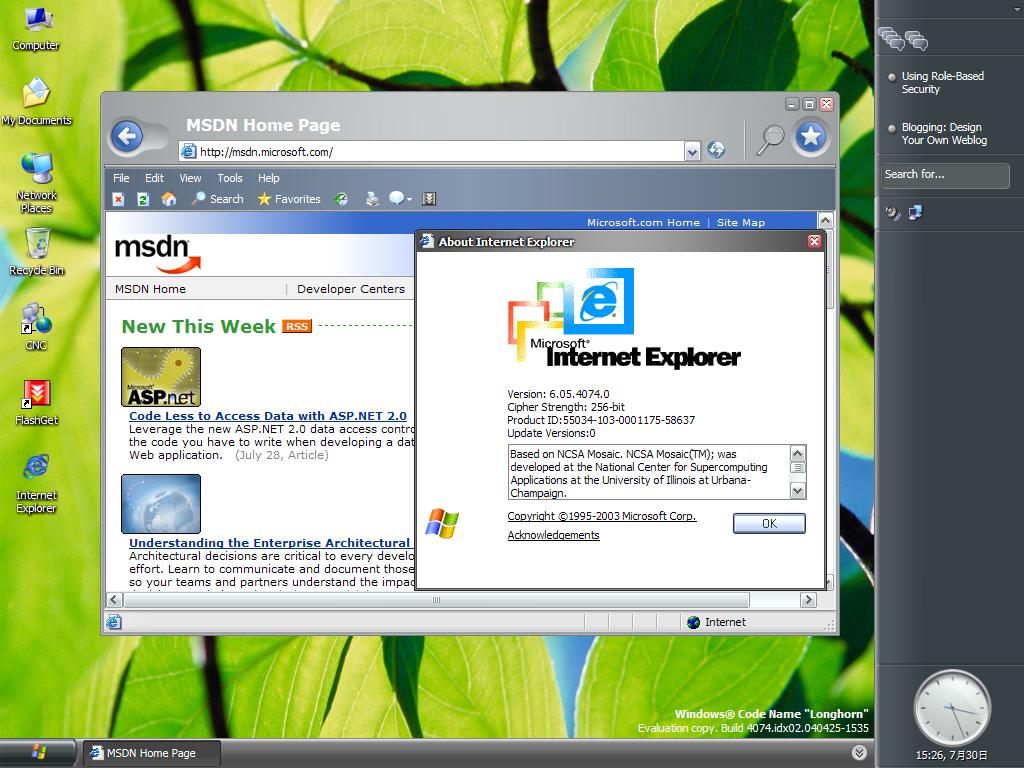Click the magnifier search icon beside star
This screenshot has height=768, width=1024.
click(x=769, y=139)
